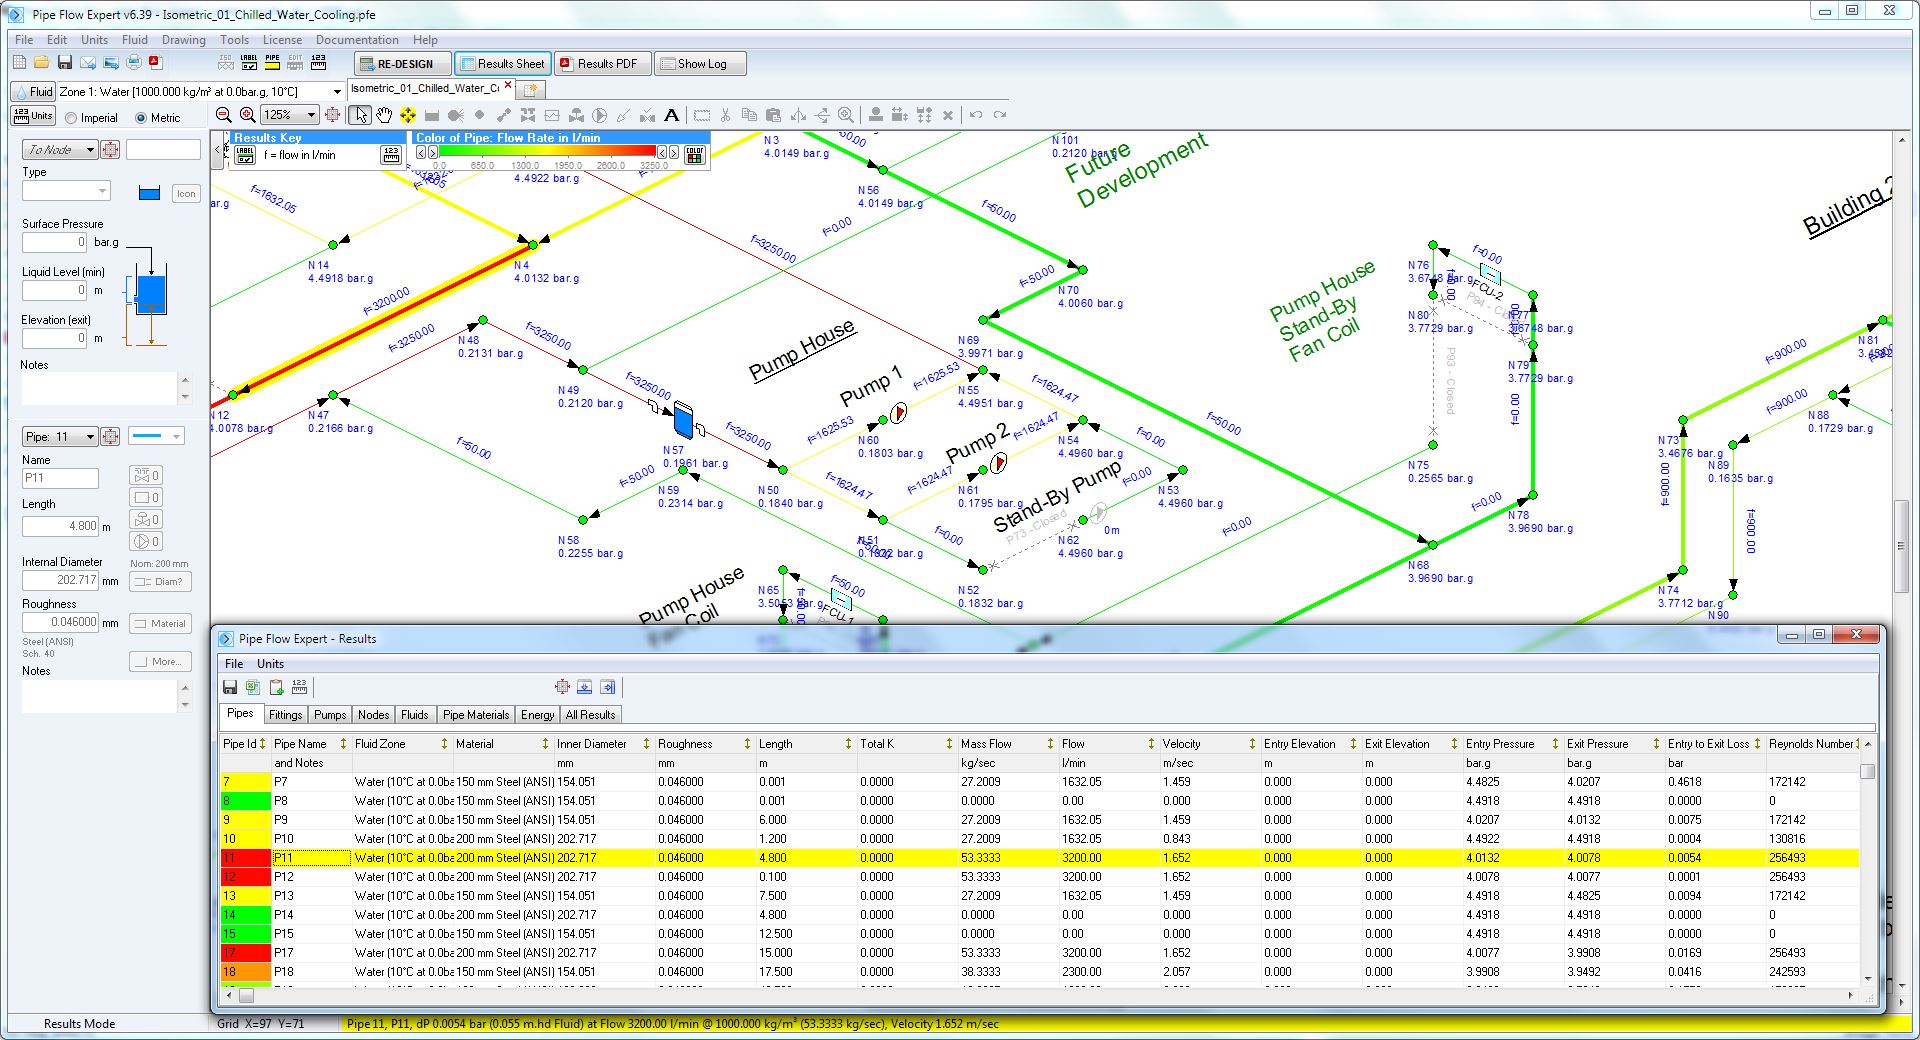Click the Results table vertical scrollbar thumb
Viewport: 1920px width, 1040px height.
(x=1867, y=771)
